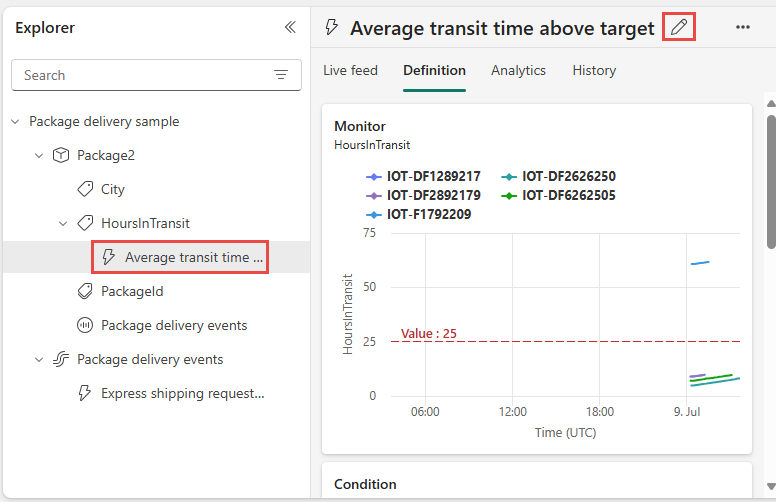Toggle IOT-DF2626250 series in chart legend

coord(568,176)
